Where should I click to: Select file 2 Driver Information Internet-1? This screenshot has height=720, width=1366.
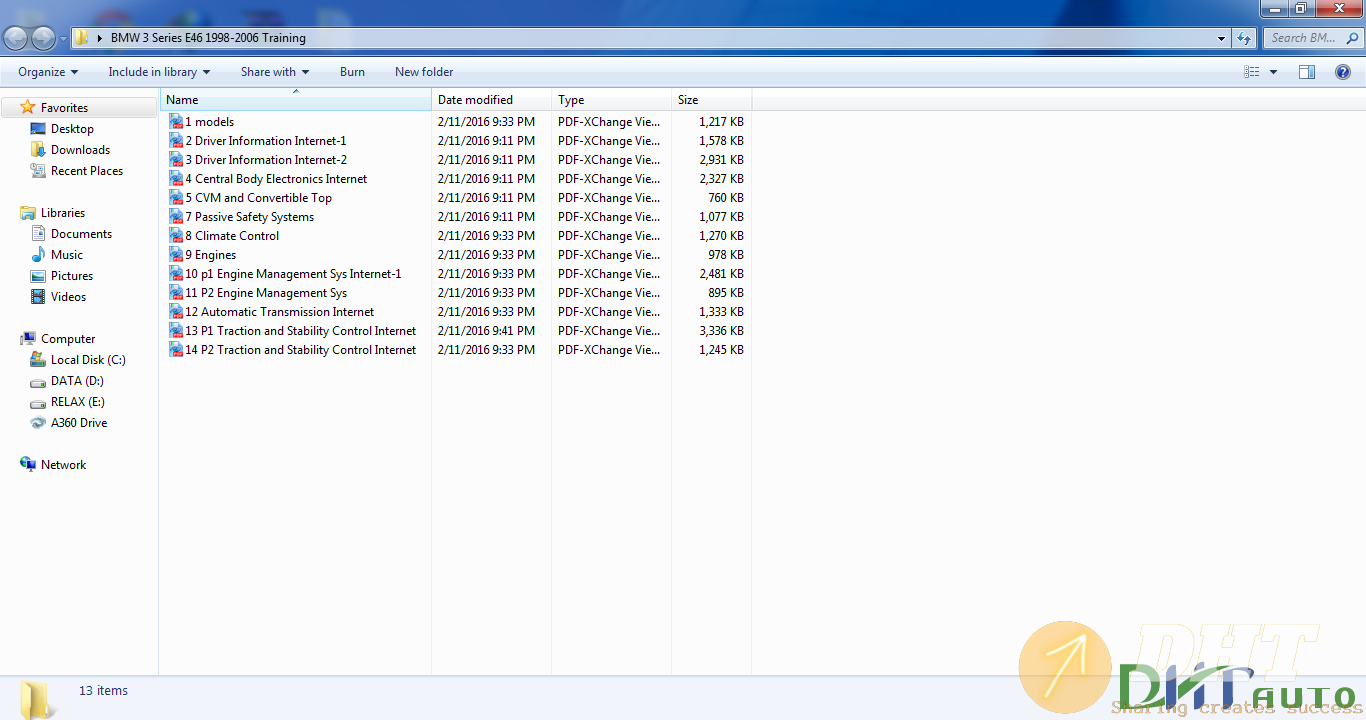click(x=265, y=141)
